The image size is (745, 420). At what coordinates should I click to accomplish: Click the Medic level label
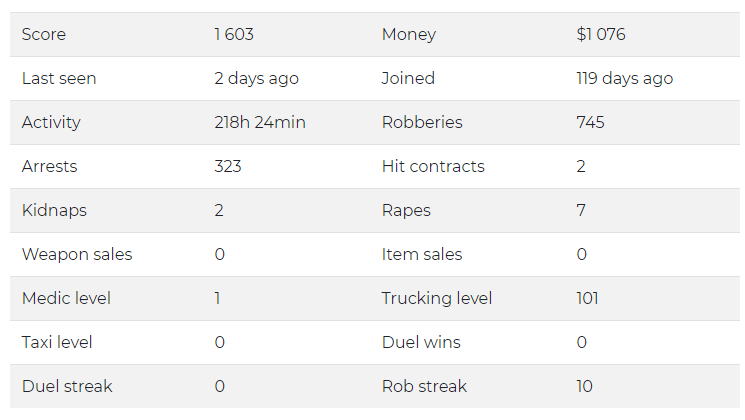66,298
